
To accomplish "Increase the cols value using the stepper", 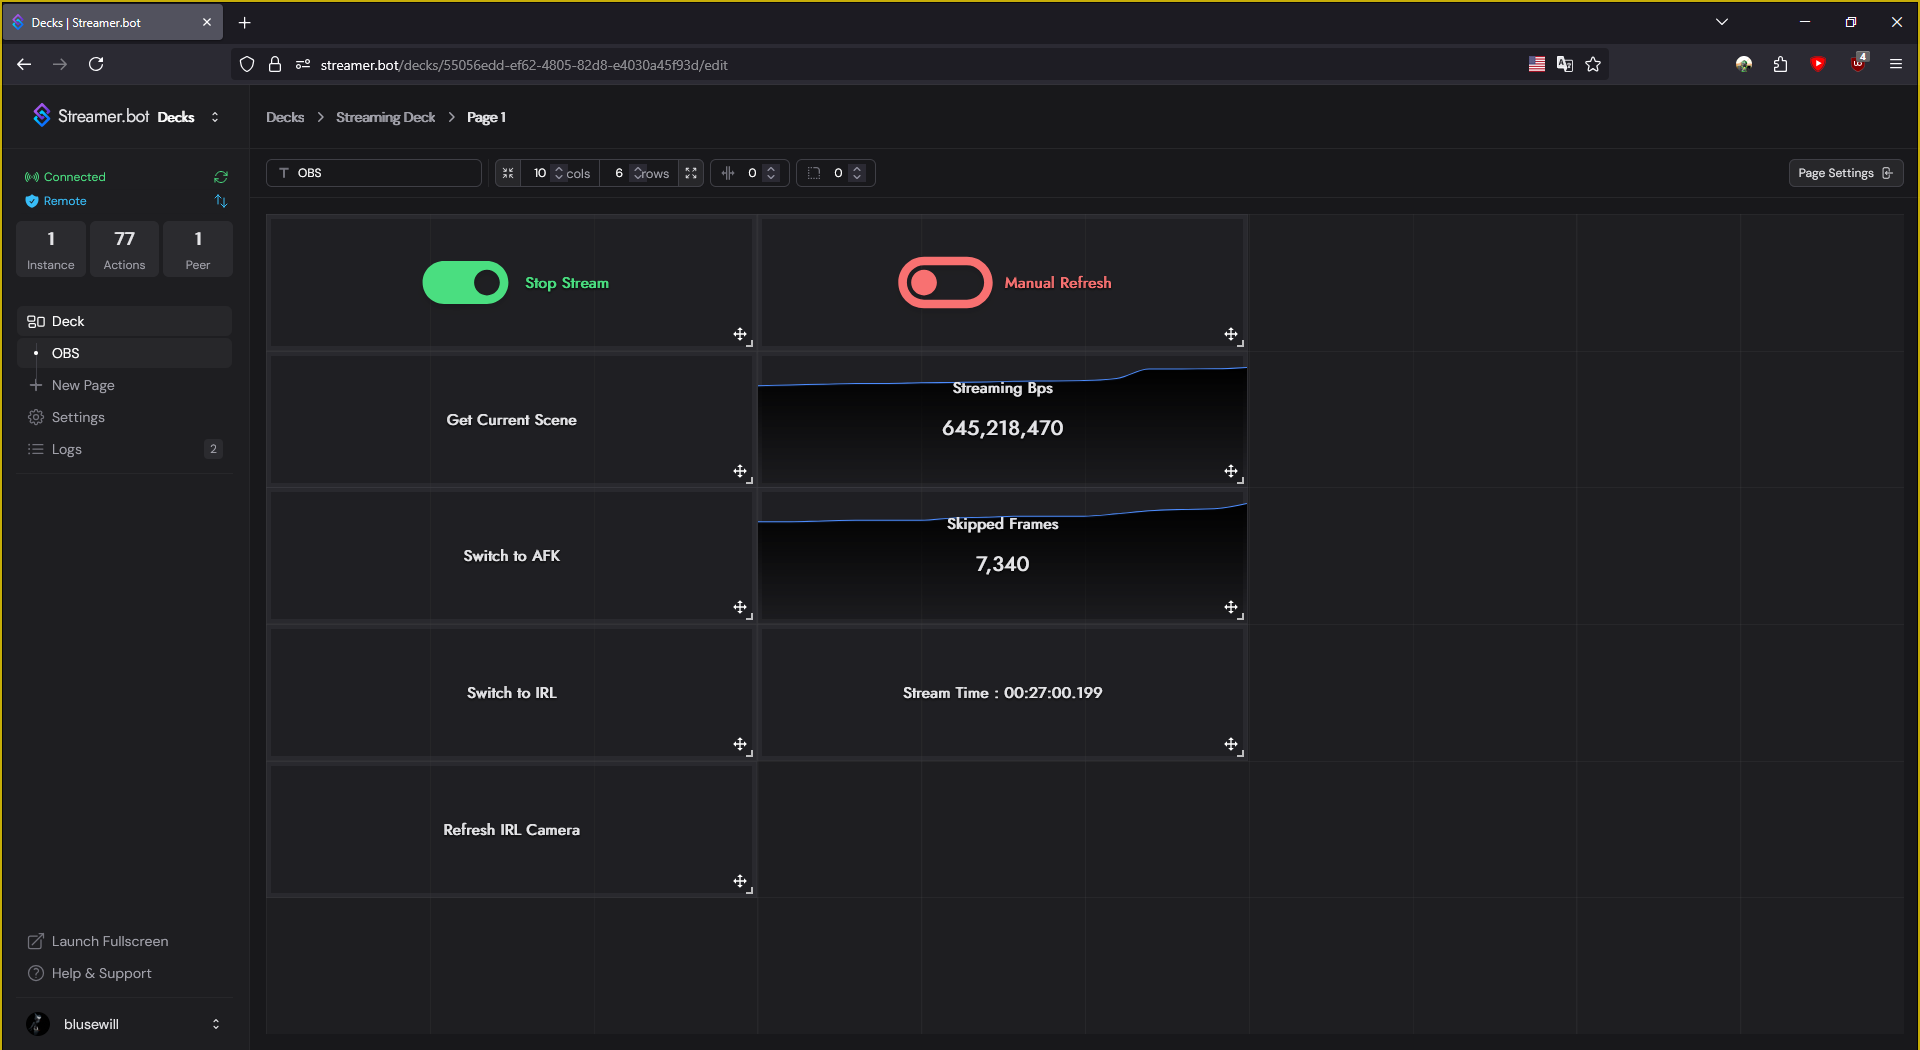I will [560, 168].
